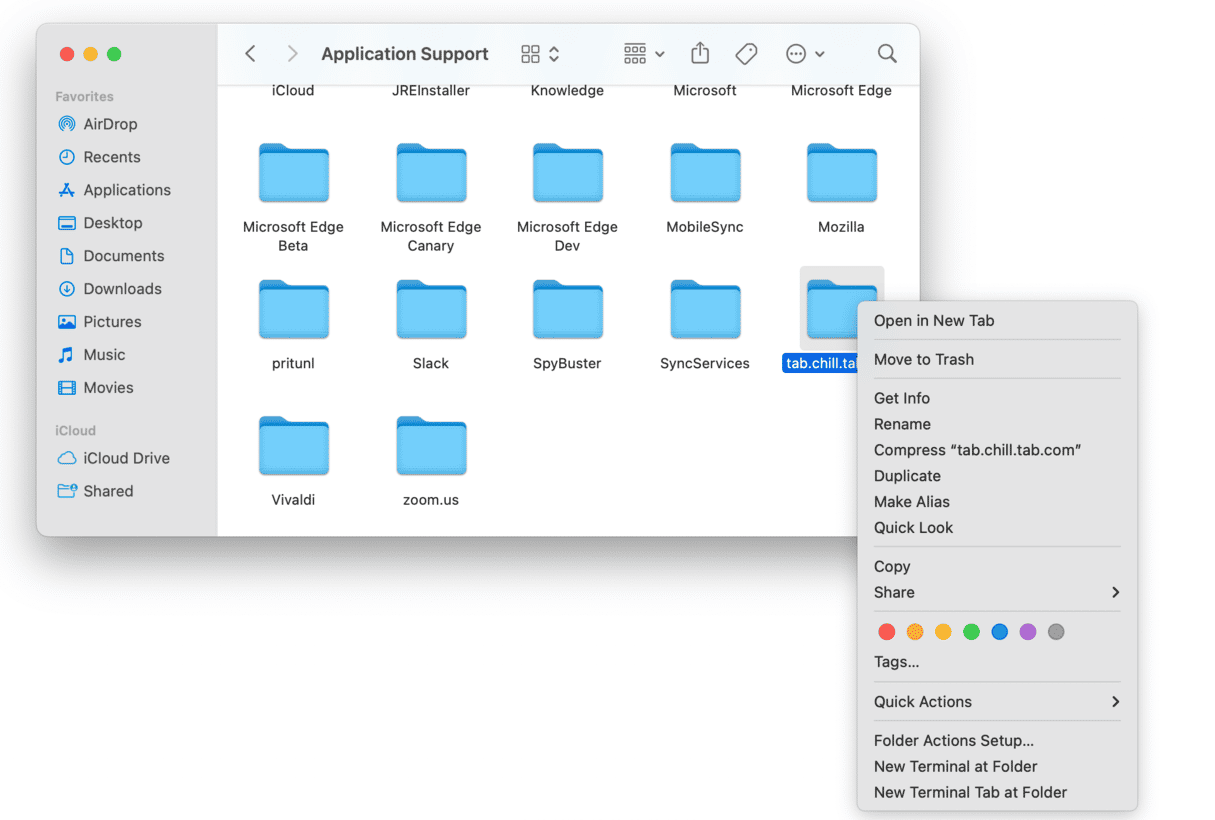
Task: Click the Search magnifier icon
Action: [887, 54]
